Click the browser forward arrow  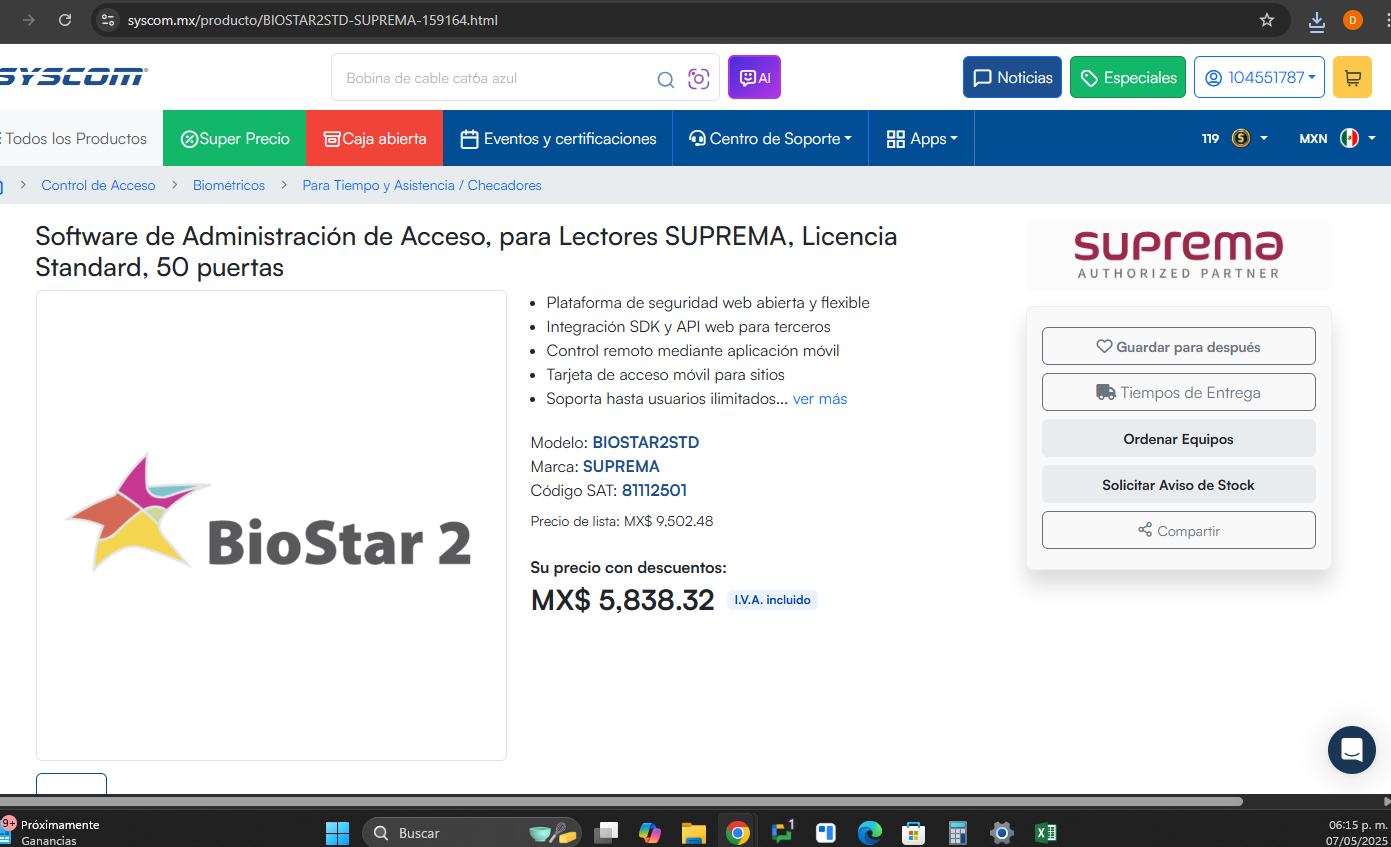(29, 20)
